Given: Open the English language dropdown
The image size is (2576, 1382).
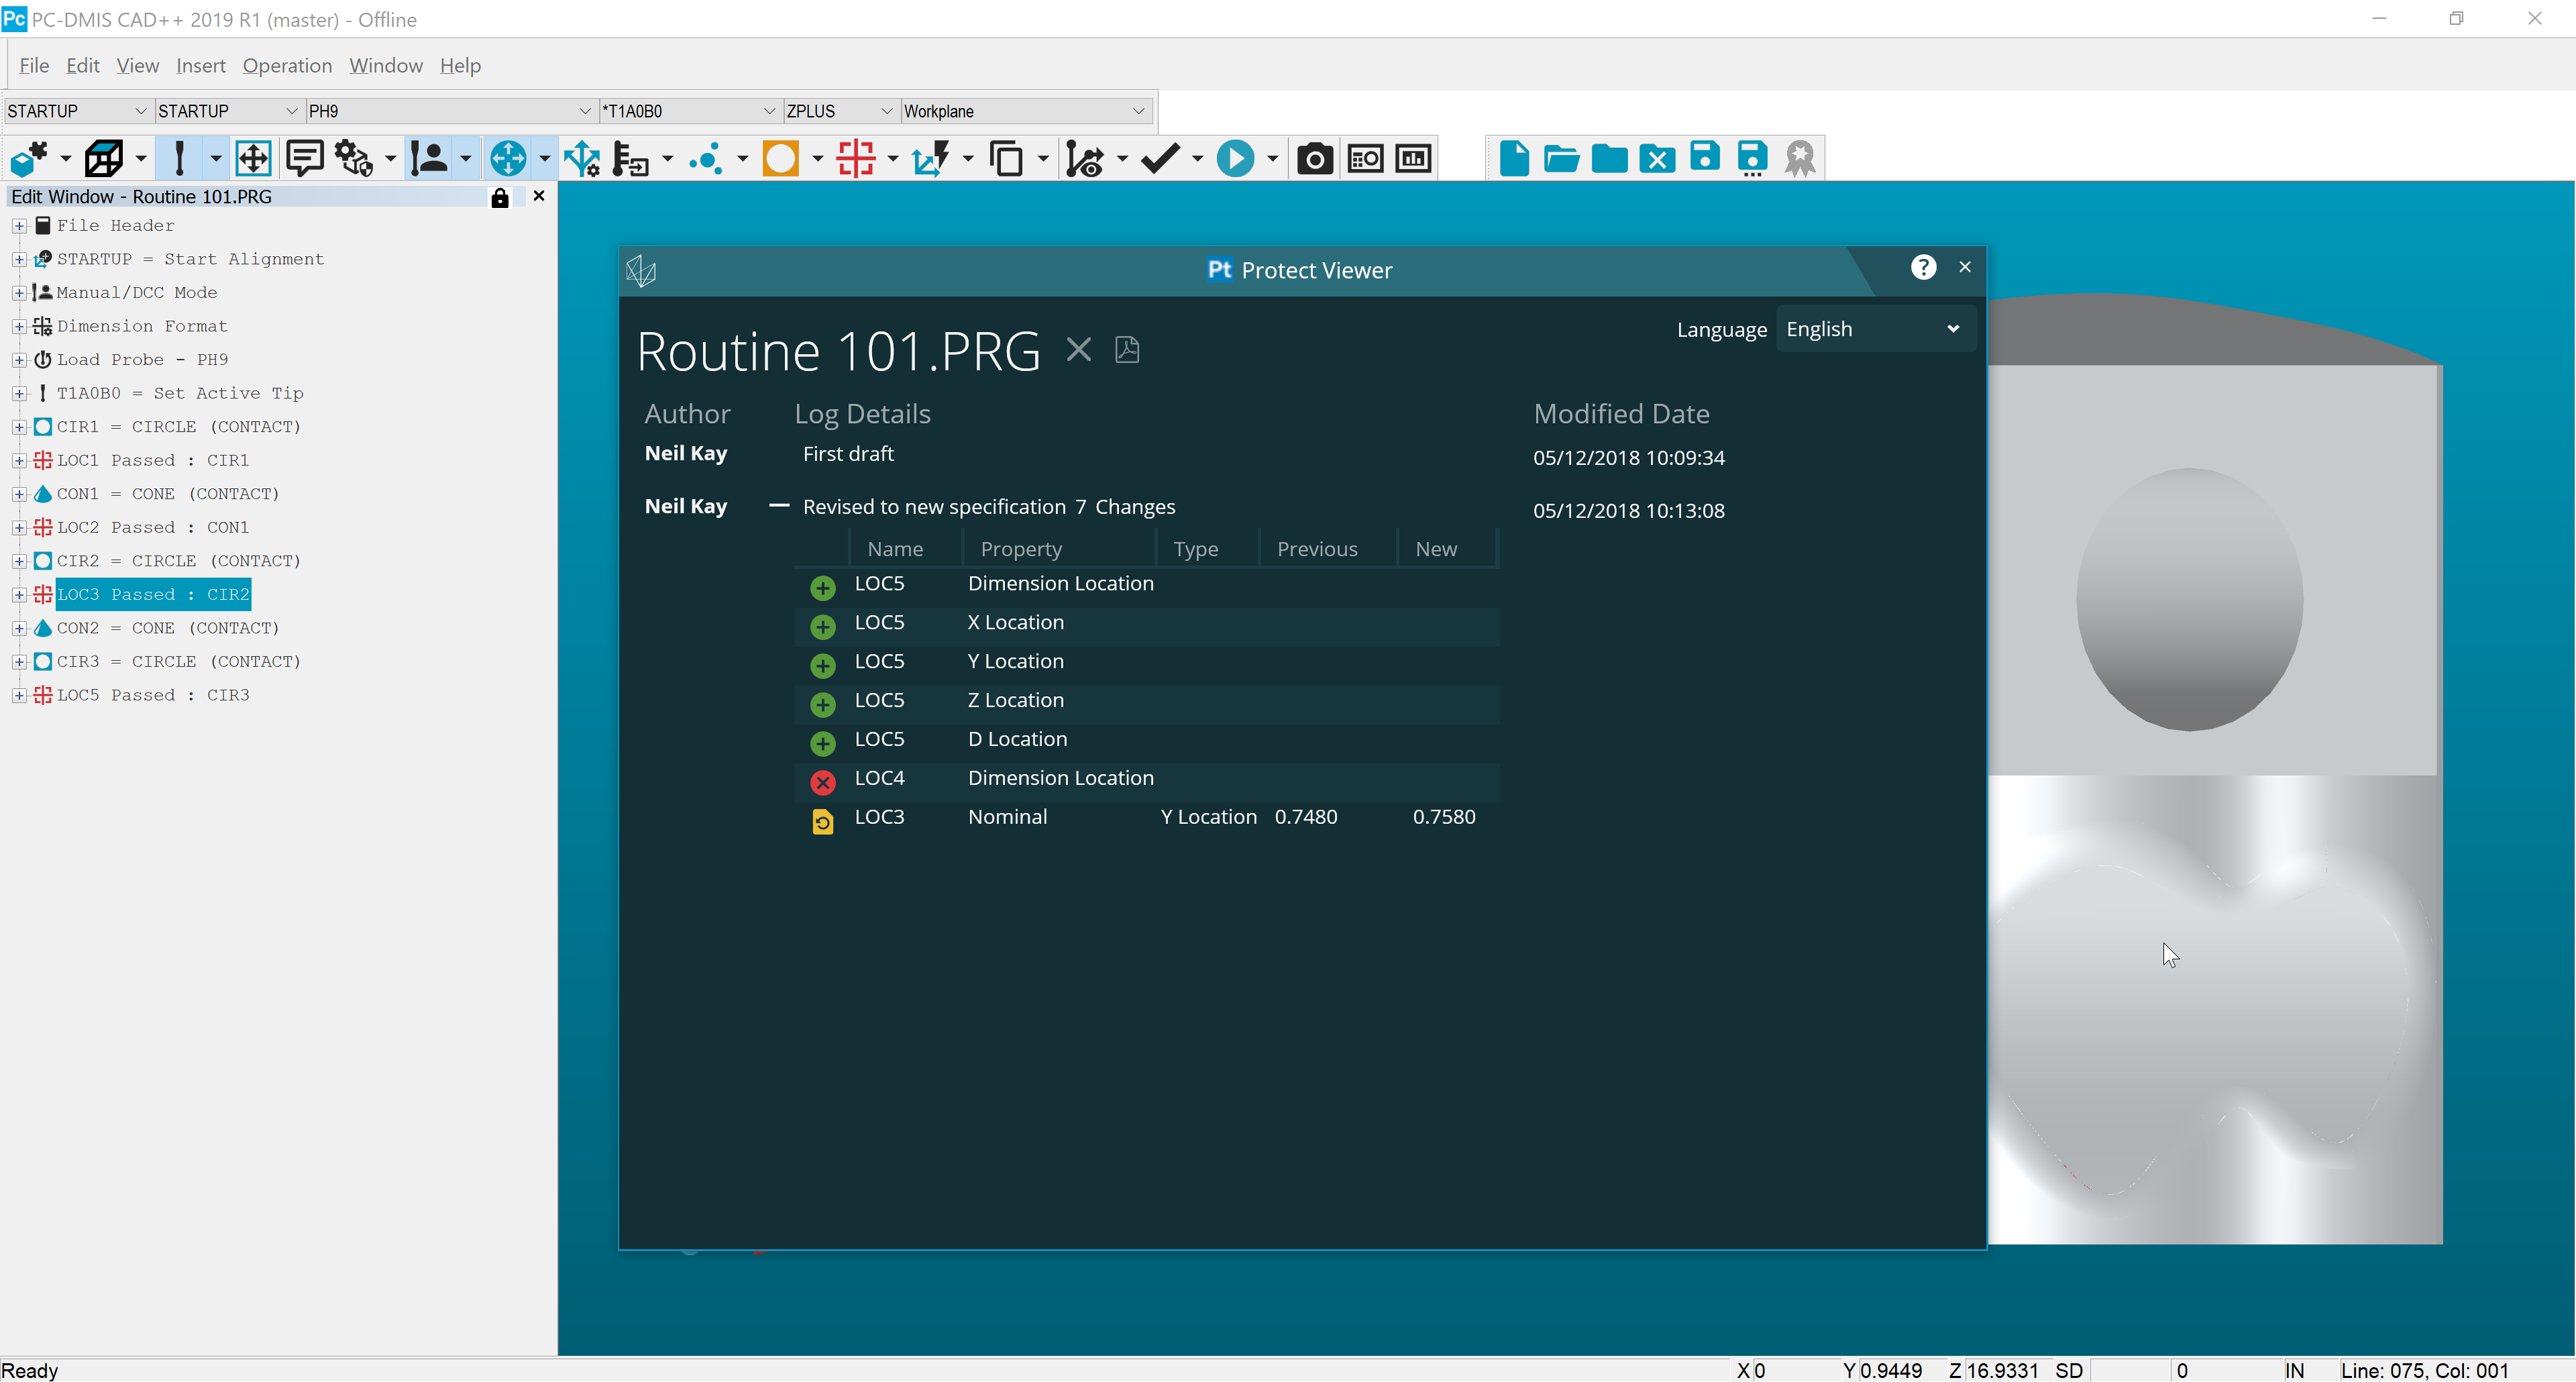Looking at the screenshot, I should 1875,328.
